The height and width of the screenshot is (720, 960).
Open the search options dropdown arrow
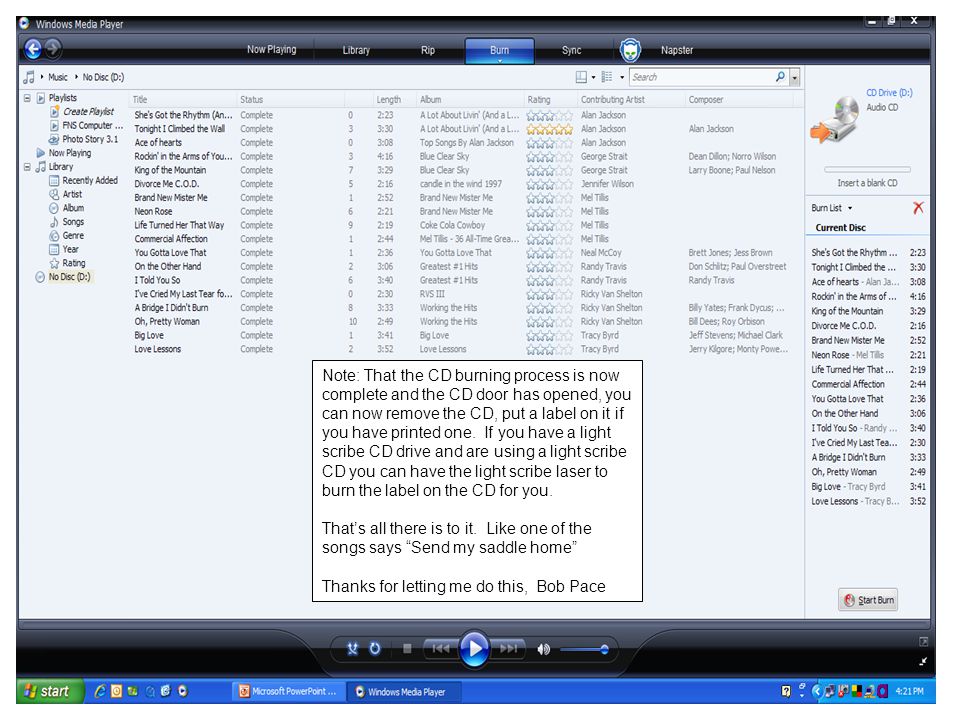pos(794,78)
